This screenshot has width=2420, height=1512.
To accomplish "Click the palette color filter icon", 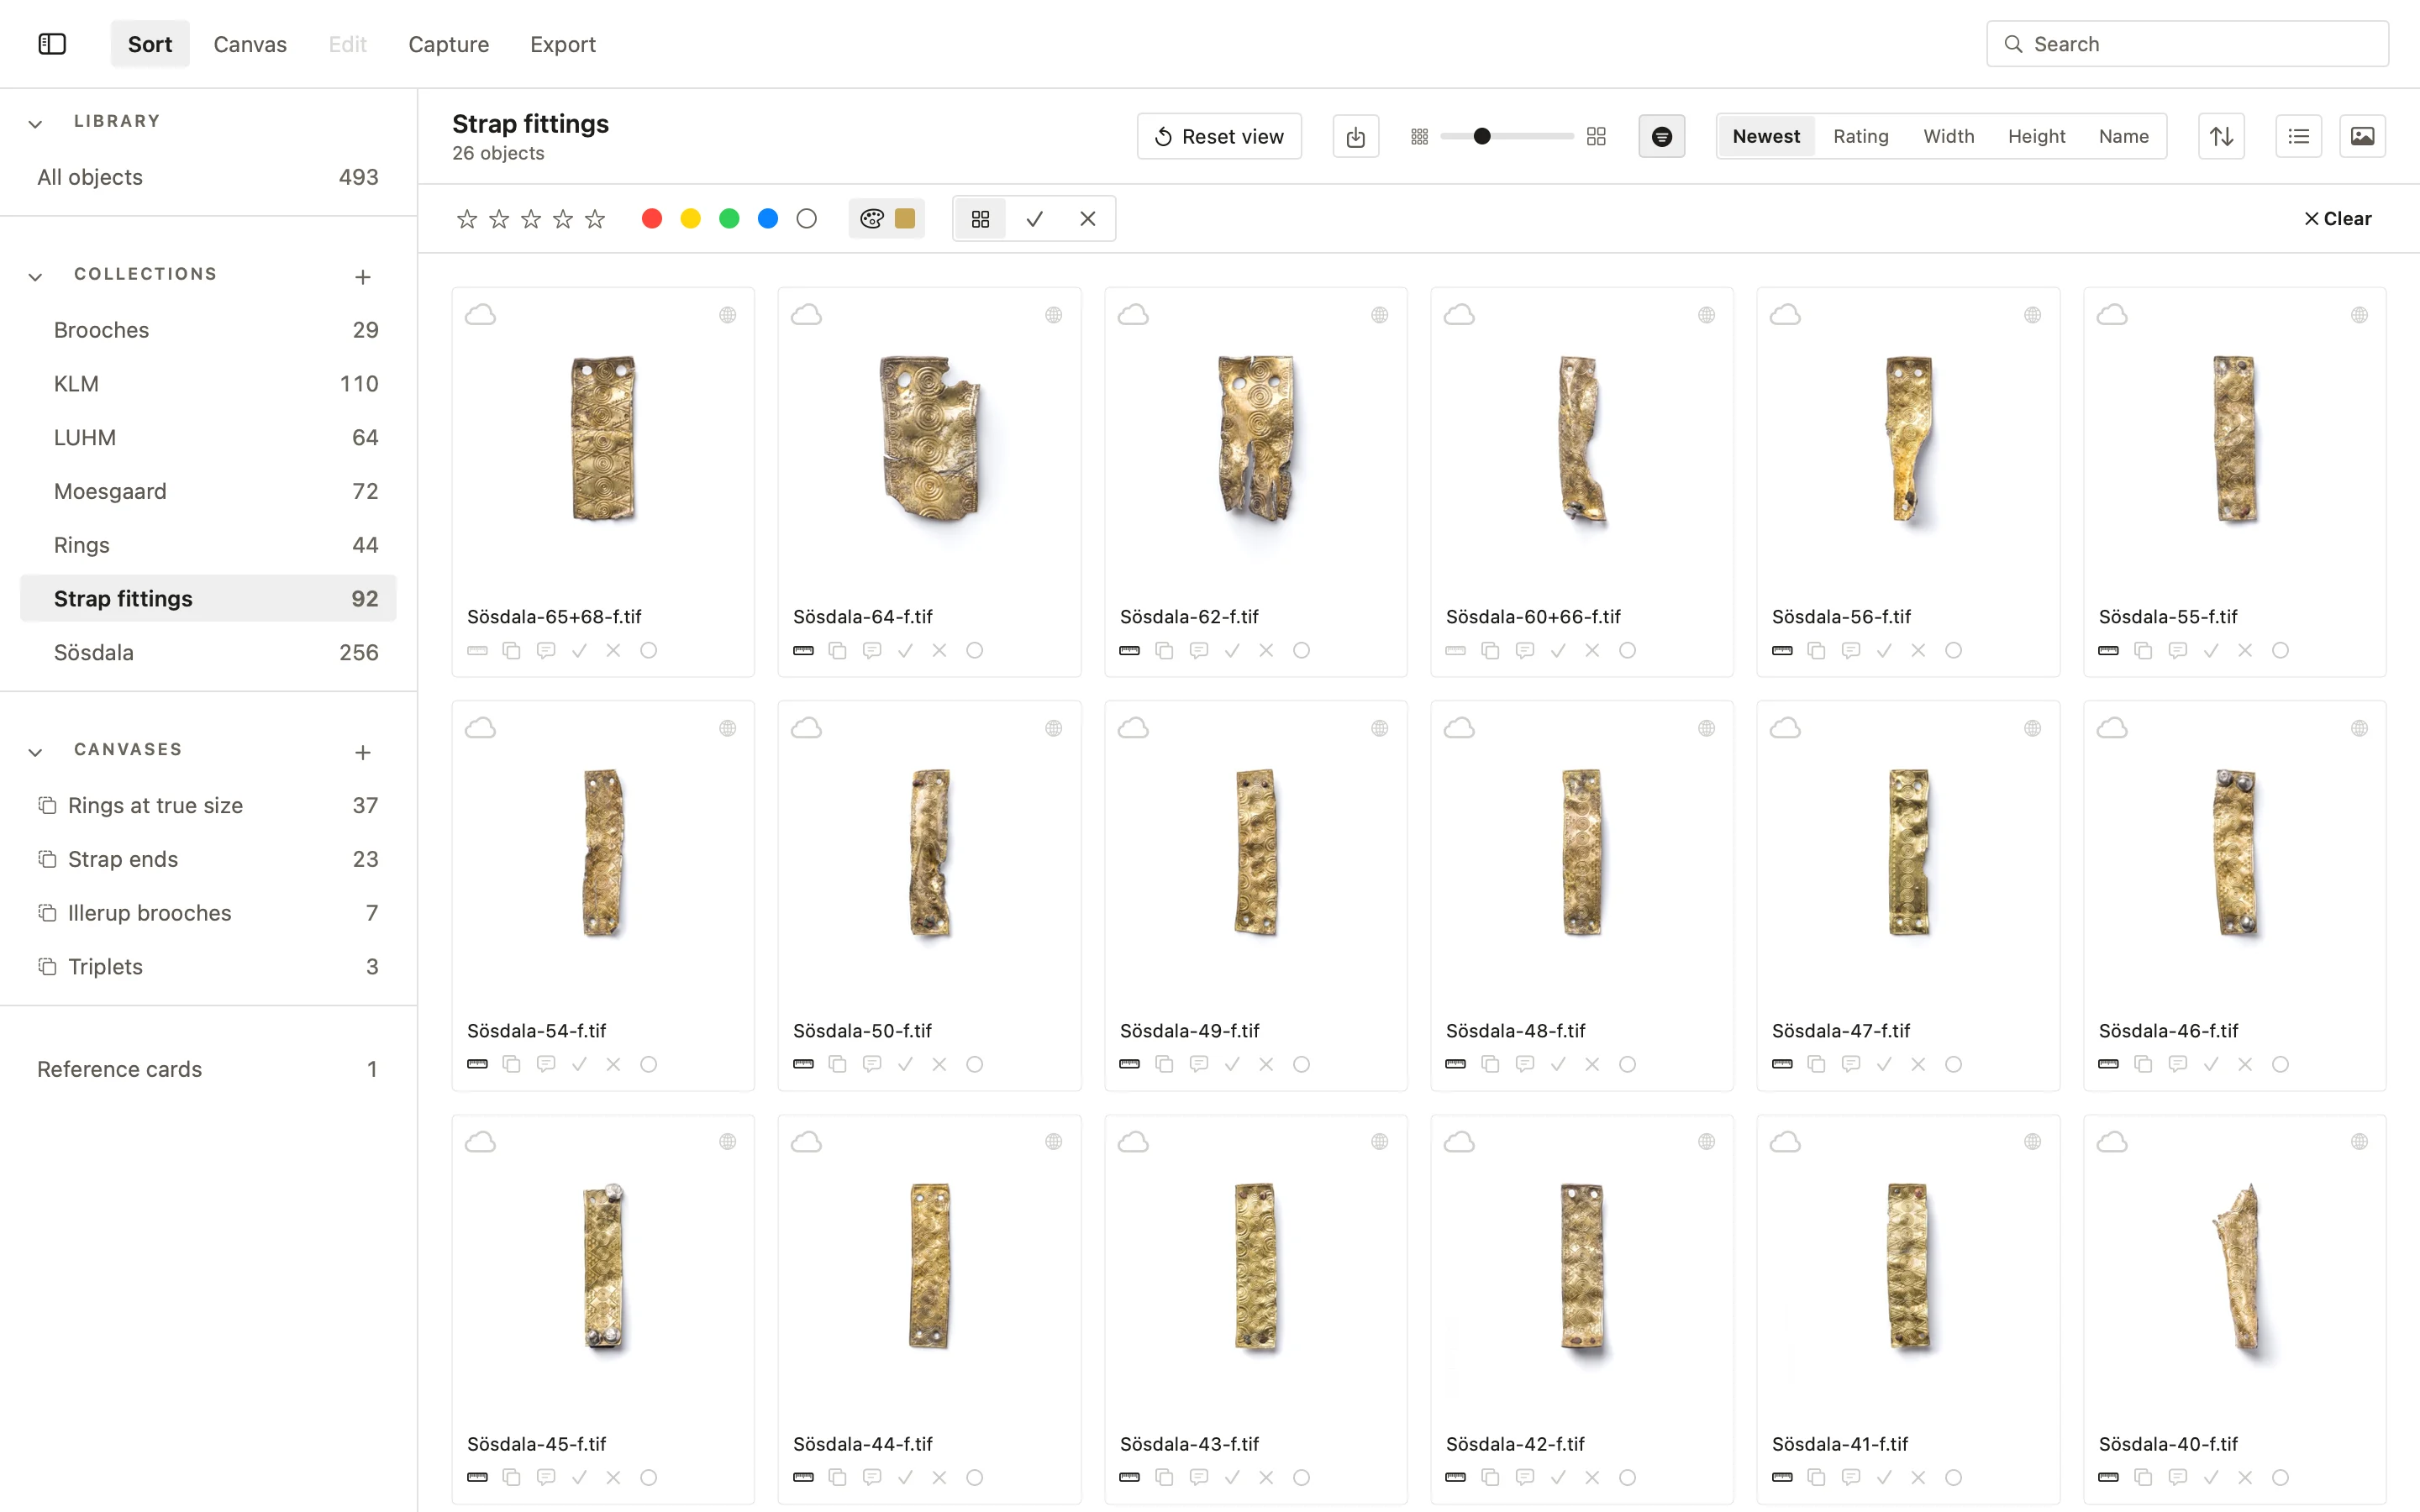I will (871, 218).
